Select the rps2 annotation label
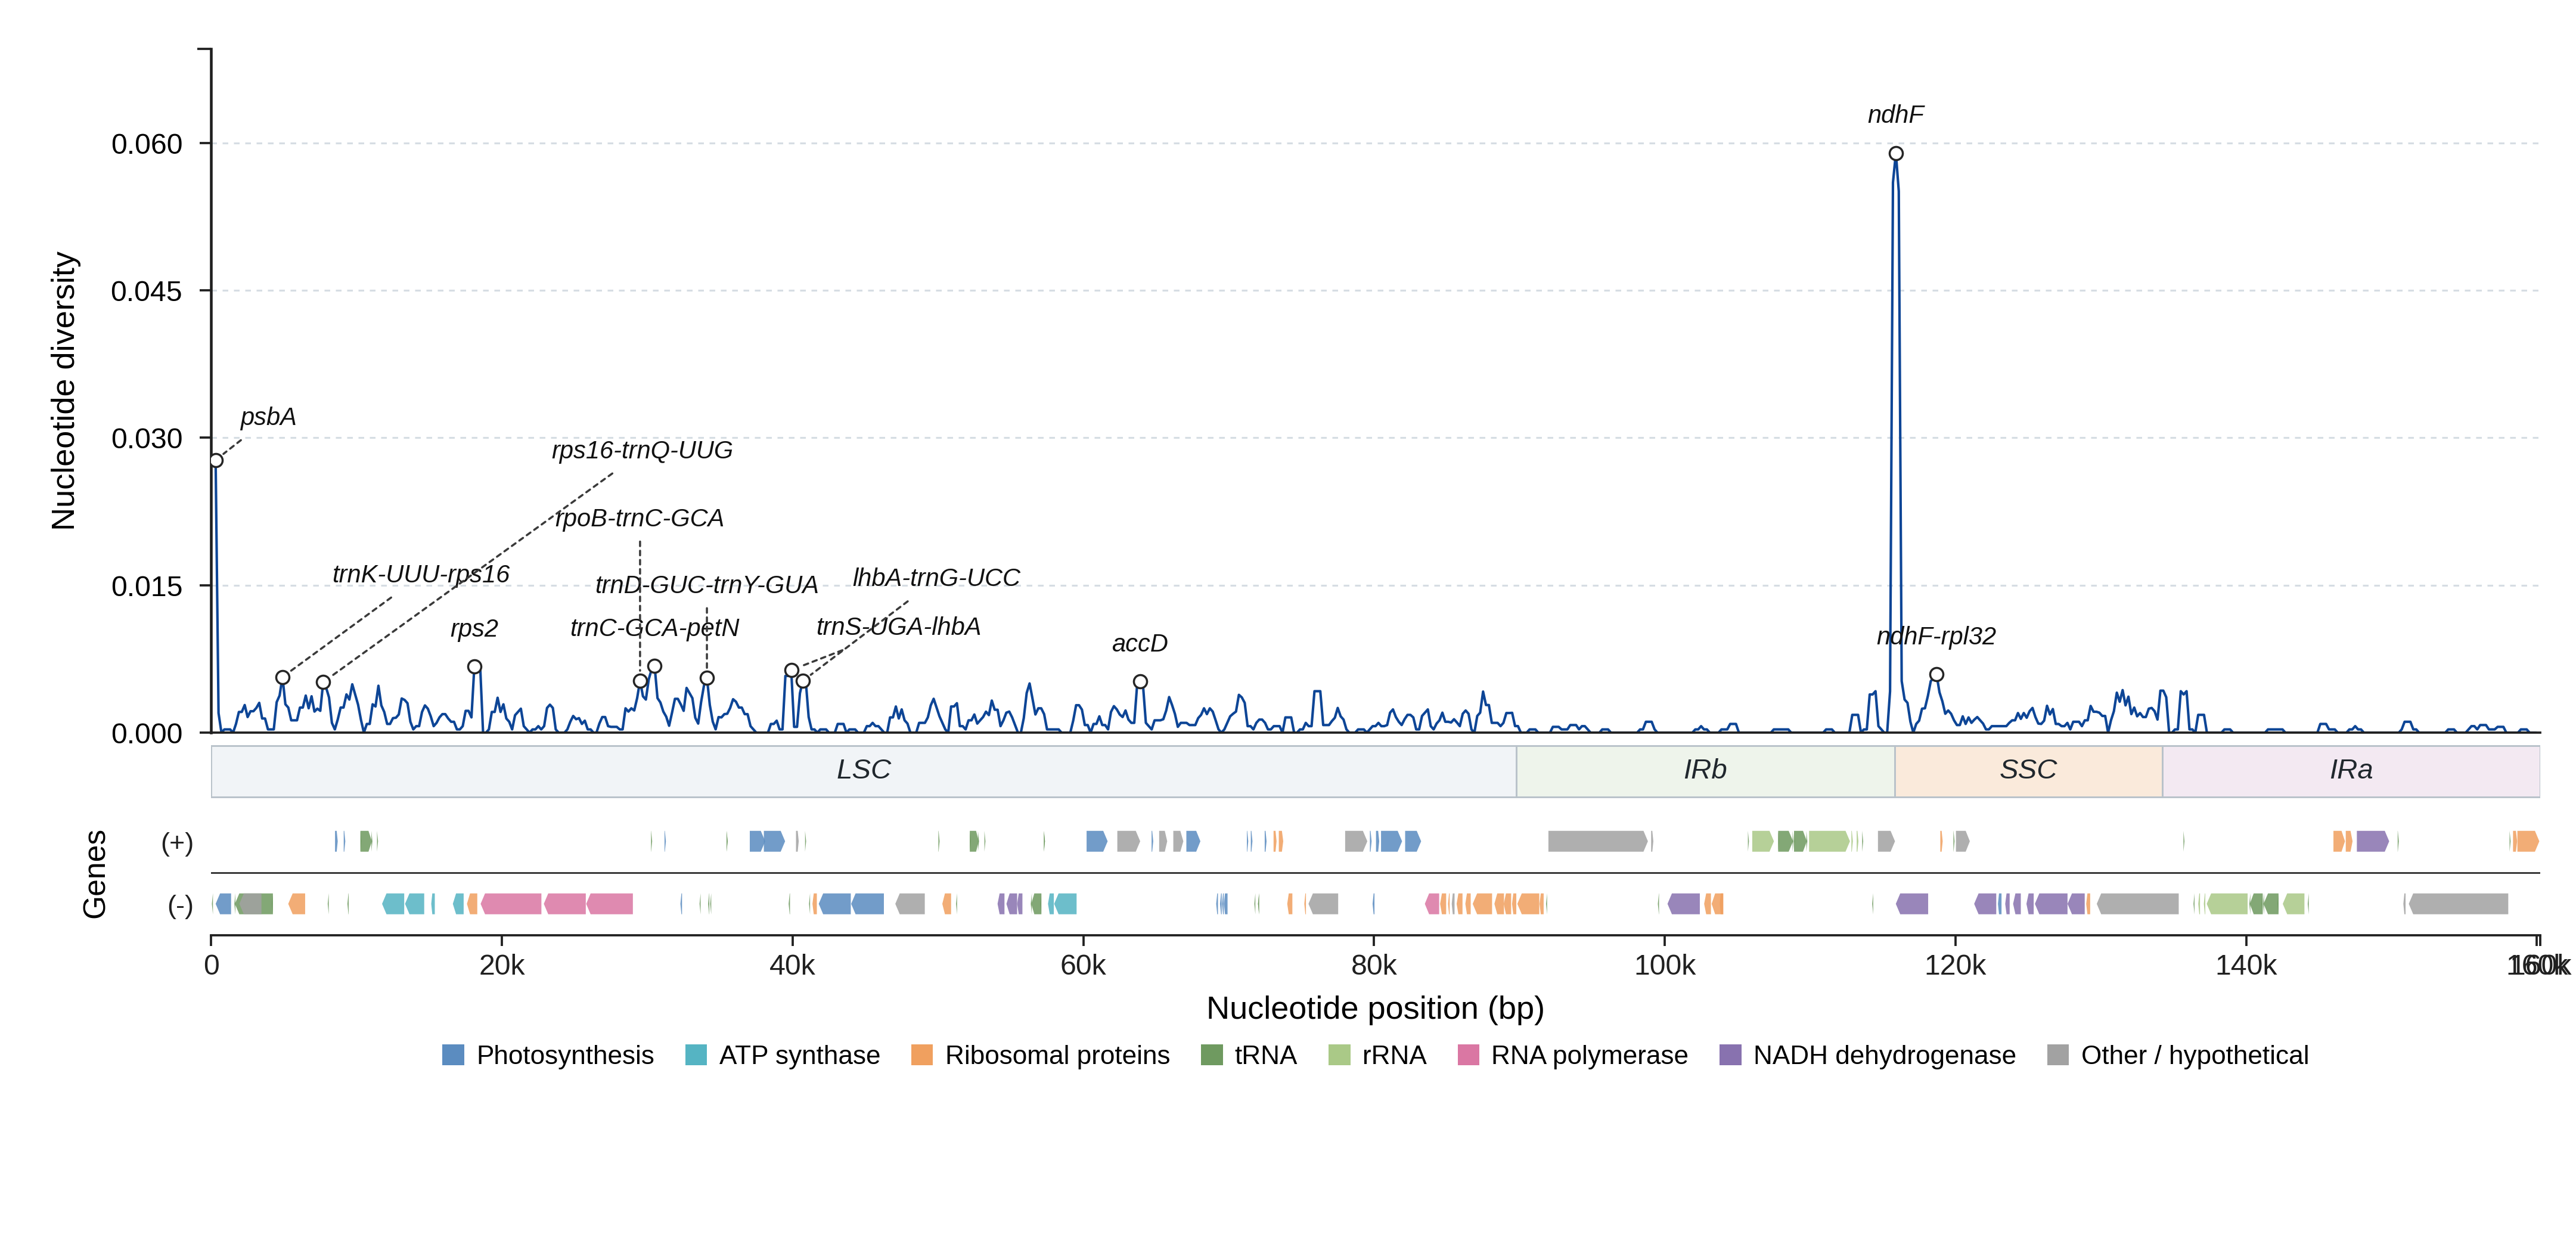 474,629
